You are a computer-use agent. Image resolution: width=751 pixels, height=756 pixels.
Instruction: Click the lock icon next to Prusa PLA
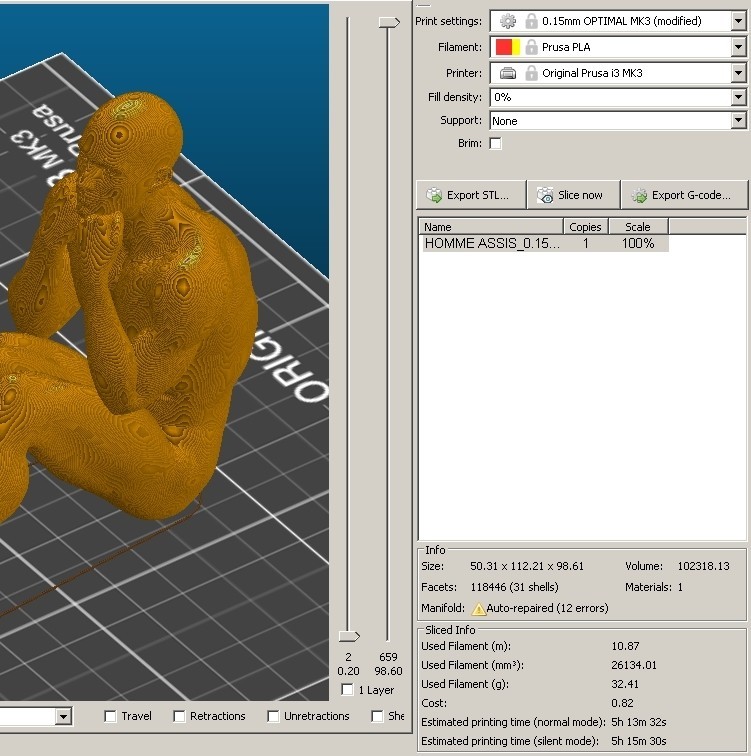coord(531,47)
